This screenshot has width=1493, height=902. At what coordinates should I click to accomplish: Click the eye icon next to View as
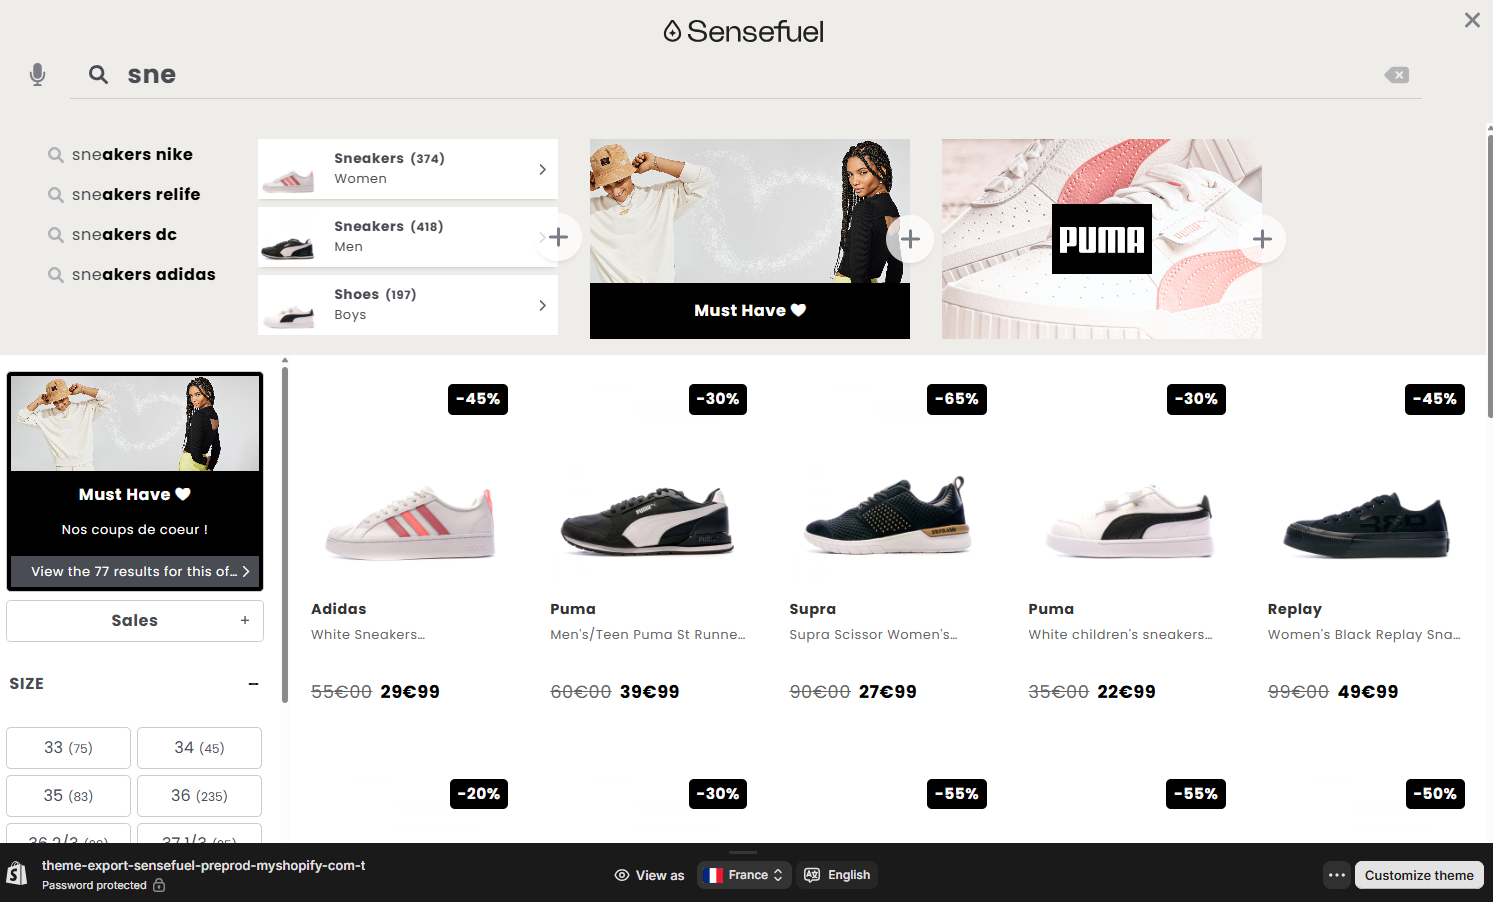click(x=622, y=875)
